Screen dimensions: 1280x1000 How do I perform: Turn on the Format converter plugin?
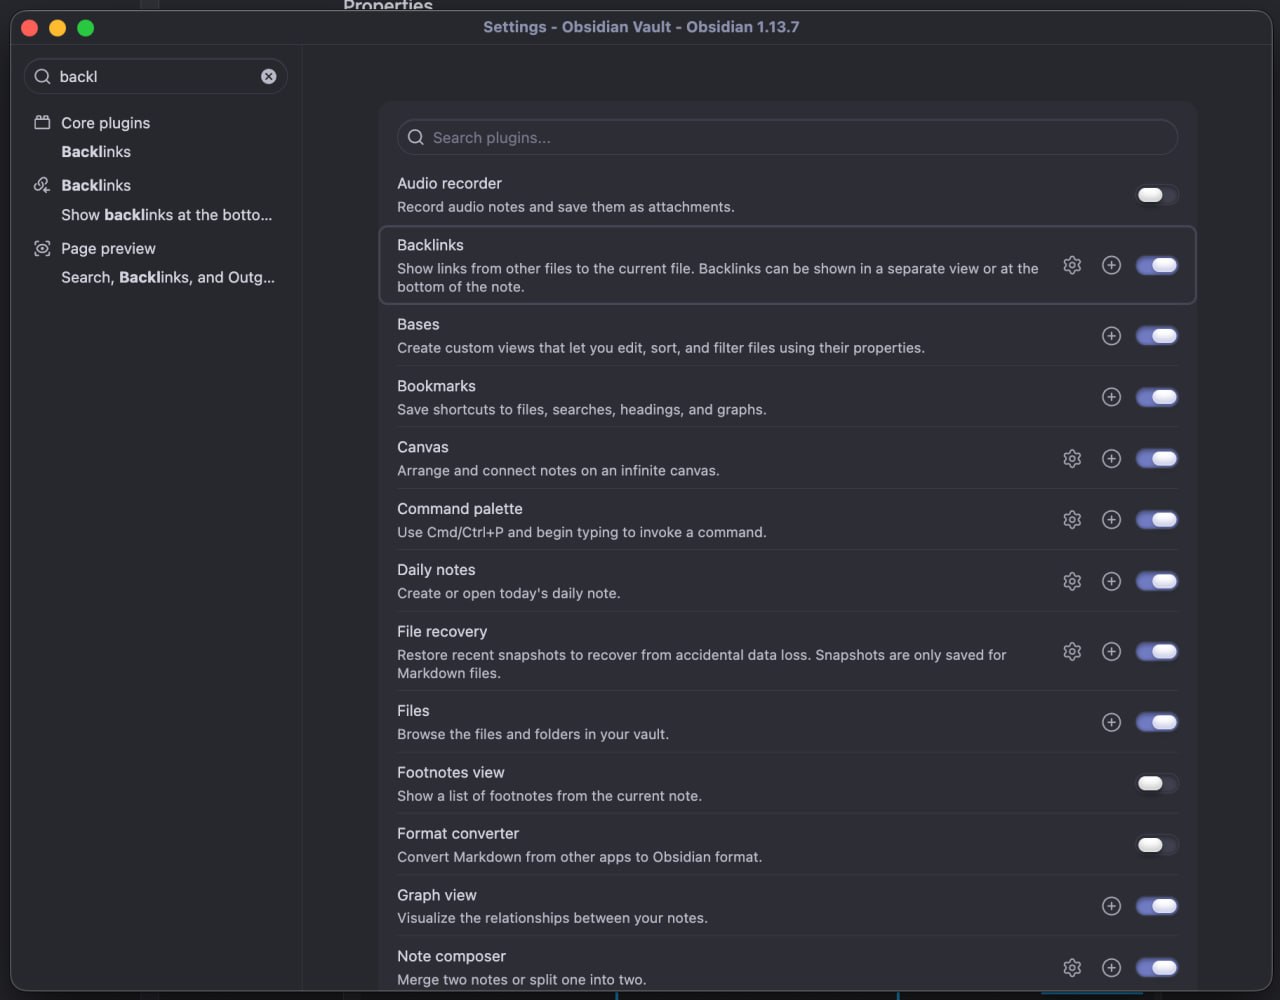coord(1157,845)
